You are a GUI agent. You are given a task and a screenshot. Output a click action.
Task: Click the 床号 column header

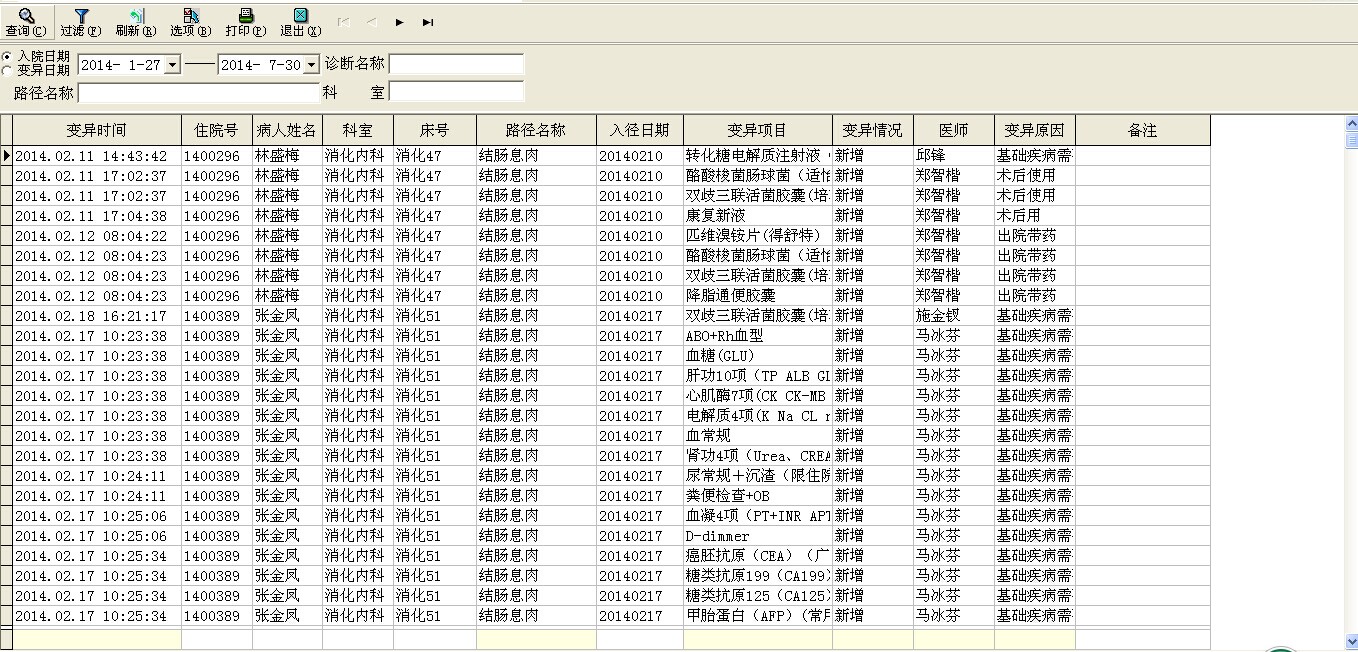click(435, 130)
